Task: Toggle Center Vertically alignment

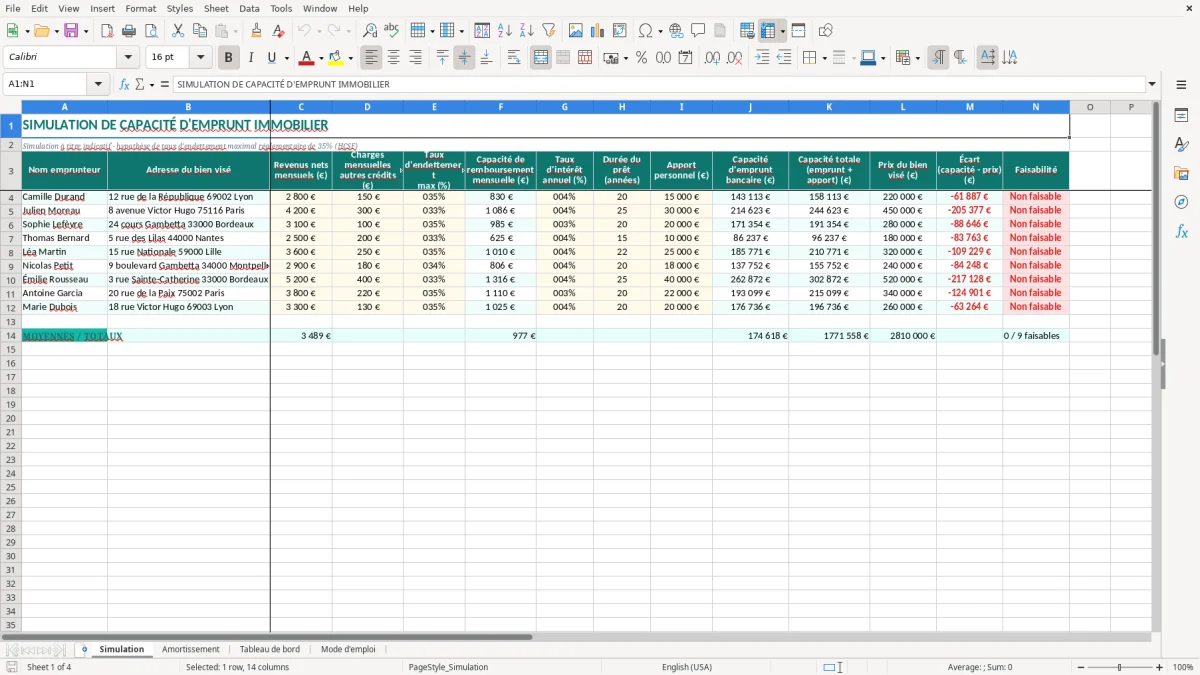Action: [464, 58]
